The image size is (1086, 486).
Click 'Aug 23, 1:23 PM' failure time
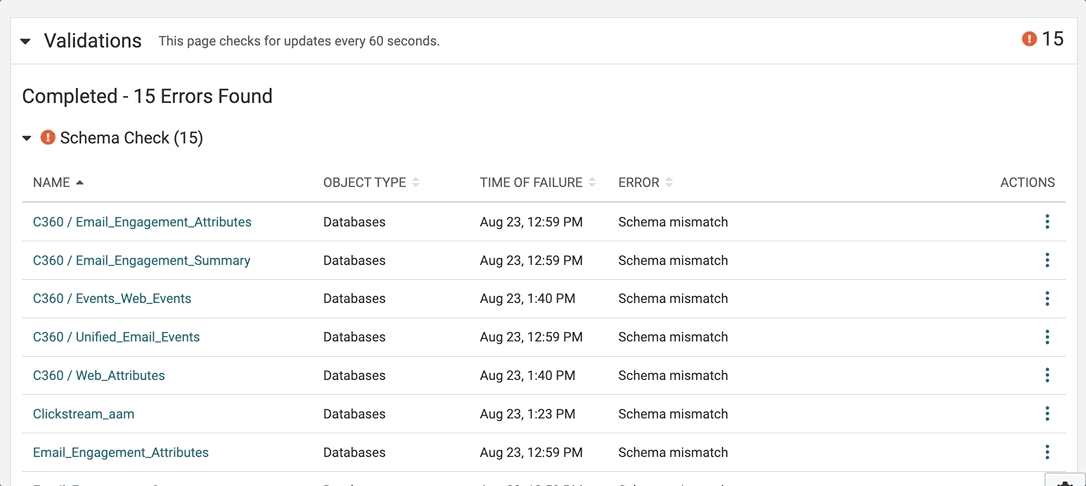[x=527, y=414]
